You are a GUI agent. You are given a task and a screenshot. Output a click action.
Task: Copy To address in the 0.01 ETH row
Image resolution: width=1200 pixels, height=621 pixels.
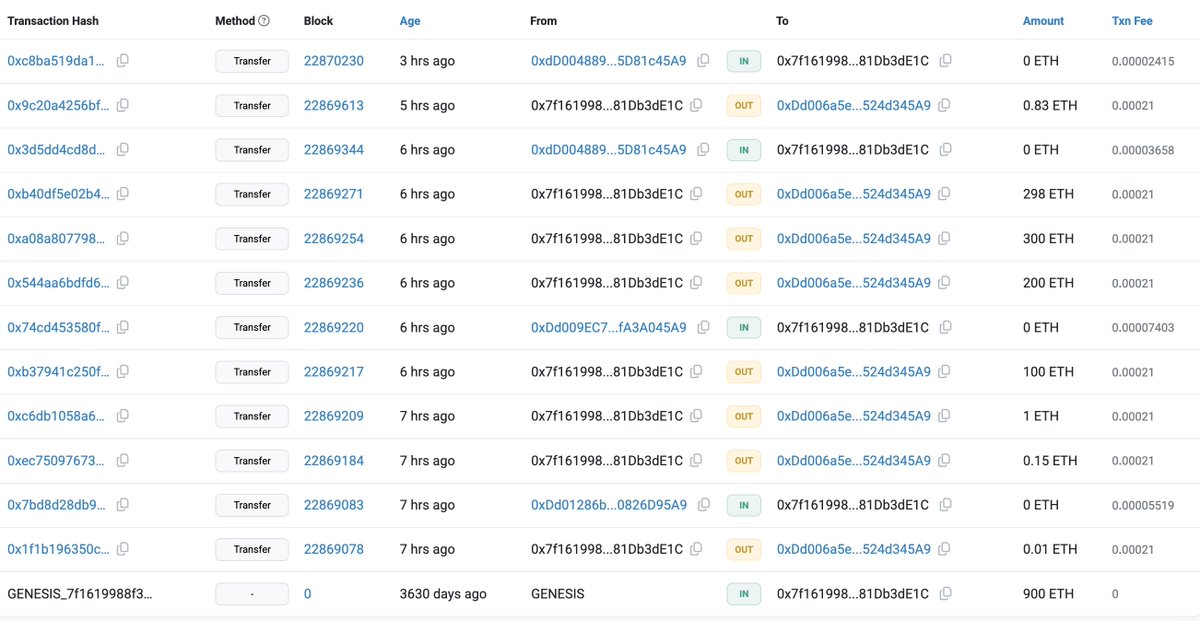pos(945,549)
